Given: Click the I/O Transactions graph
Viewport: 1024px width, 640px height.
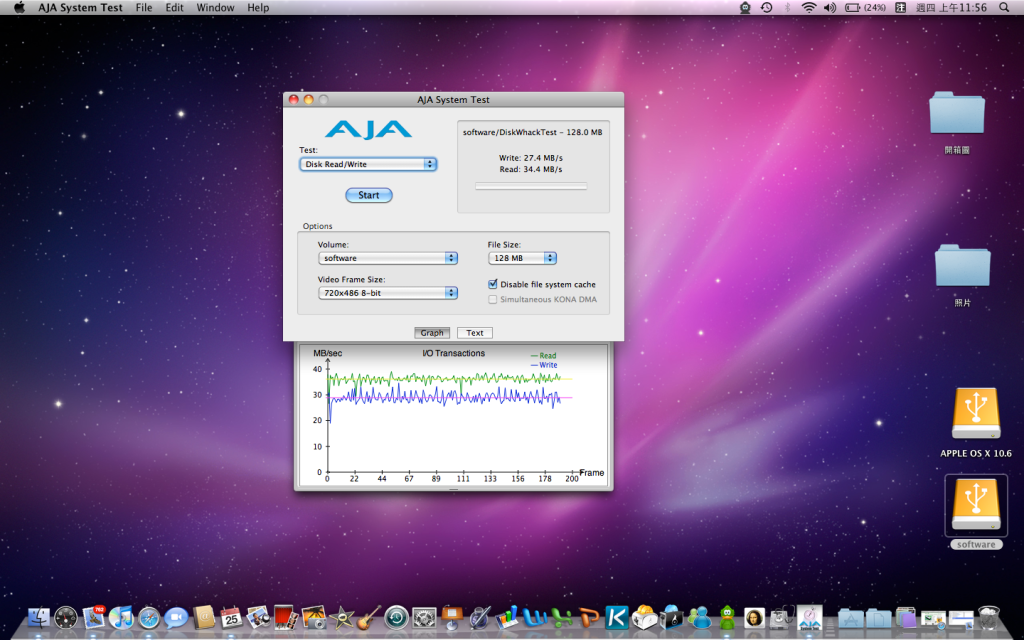Looking at the screenshot, I should pos(453,416).
